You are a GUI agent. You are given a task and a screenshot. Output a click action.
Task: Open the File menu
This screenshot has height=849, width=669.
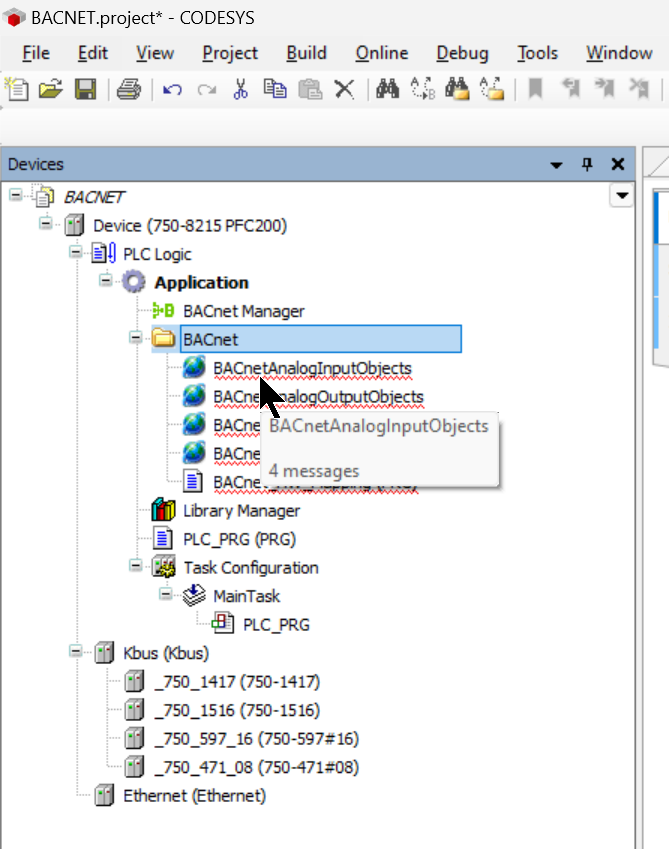pyautogui.click(x=36, y=53)
